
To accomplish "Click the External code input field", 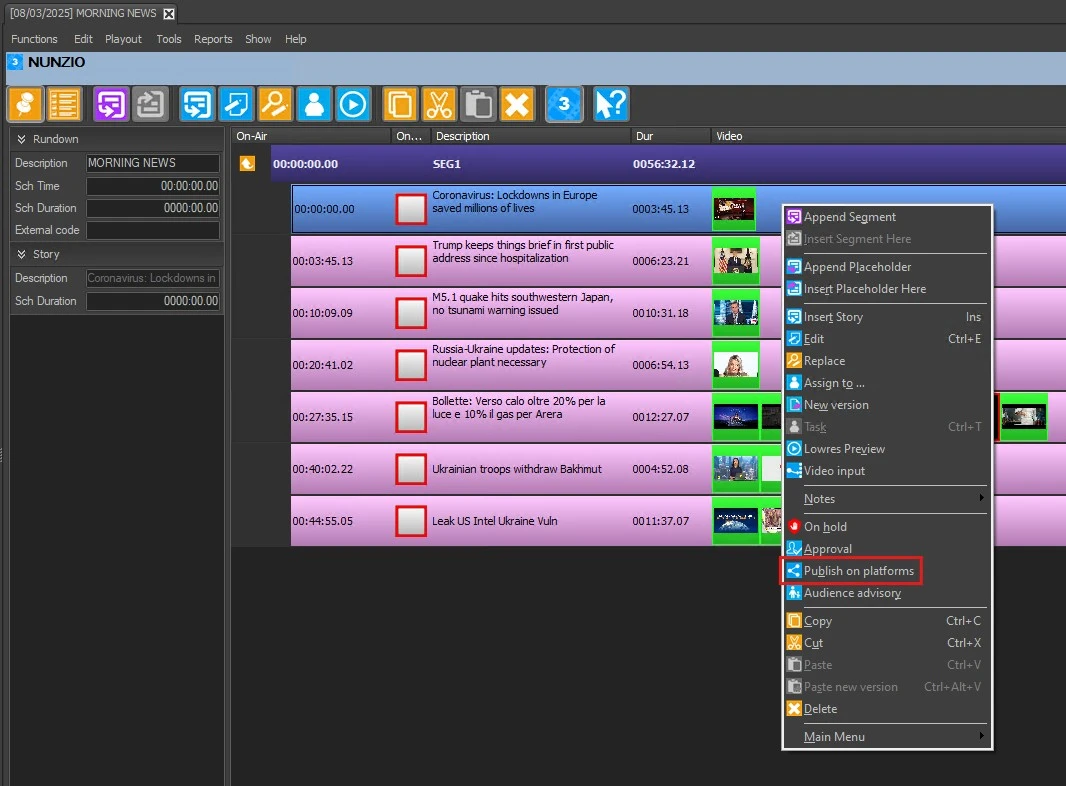I will point(152,230).
